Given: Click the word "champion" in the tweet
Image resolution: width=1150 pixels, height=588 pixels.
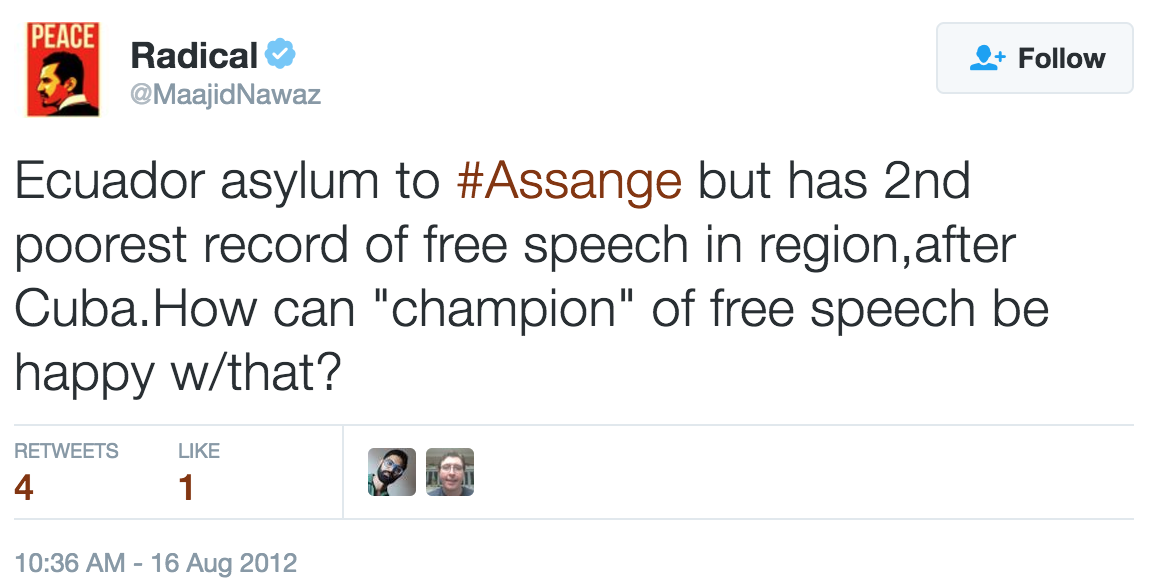Looking at the screenshot, I should click(504, 310).
